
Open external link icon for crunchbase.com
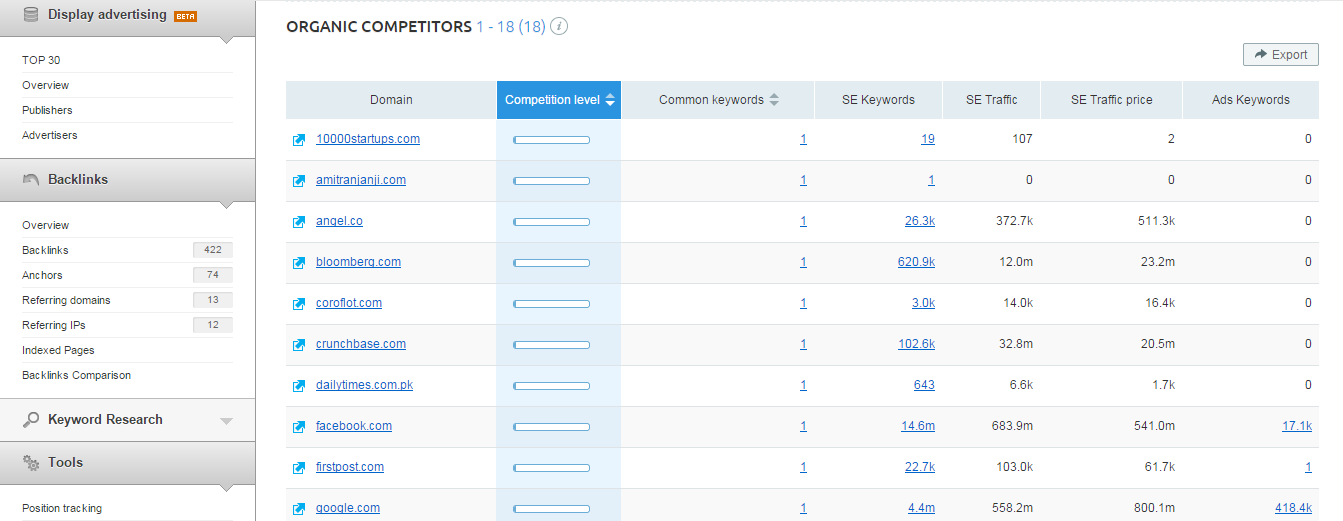[298, 345]
